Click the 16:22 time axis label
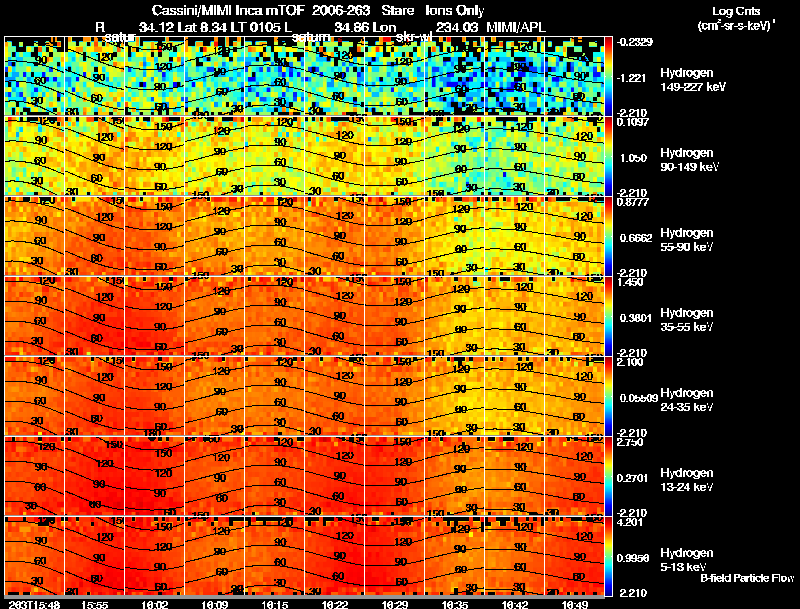 point(335,604)
